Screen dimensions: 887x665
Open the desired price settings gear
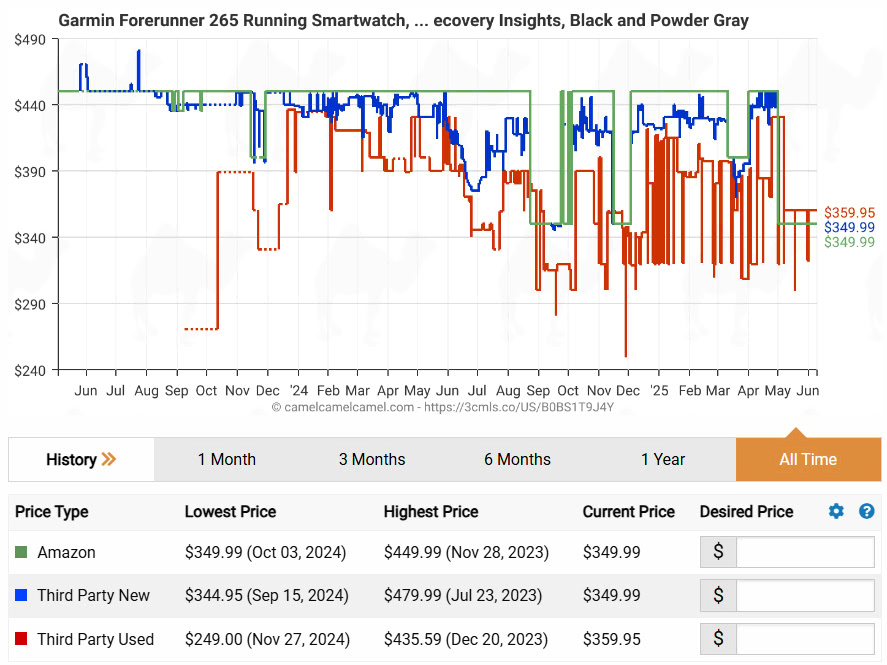tap(836, 511)
